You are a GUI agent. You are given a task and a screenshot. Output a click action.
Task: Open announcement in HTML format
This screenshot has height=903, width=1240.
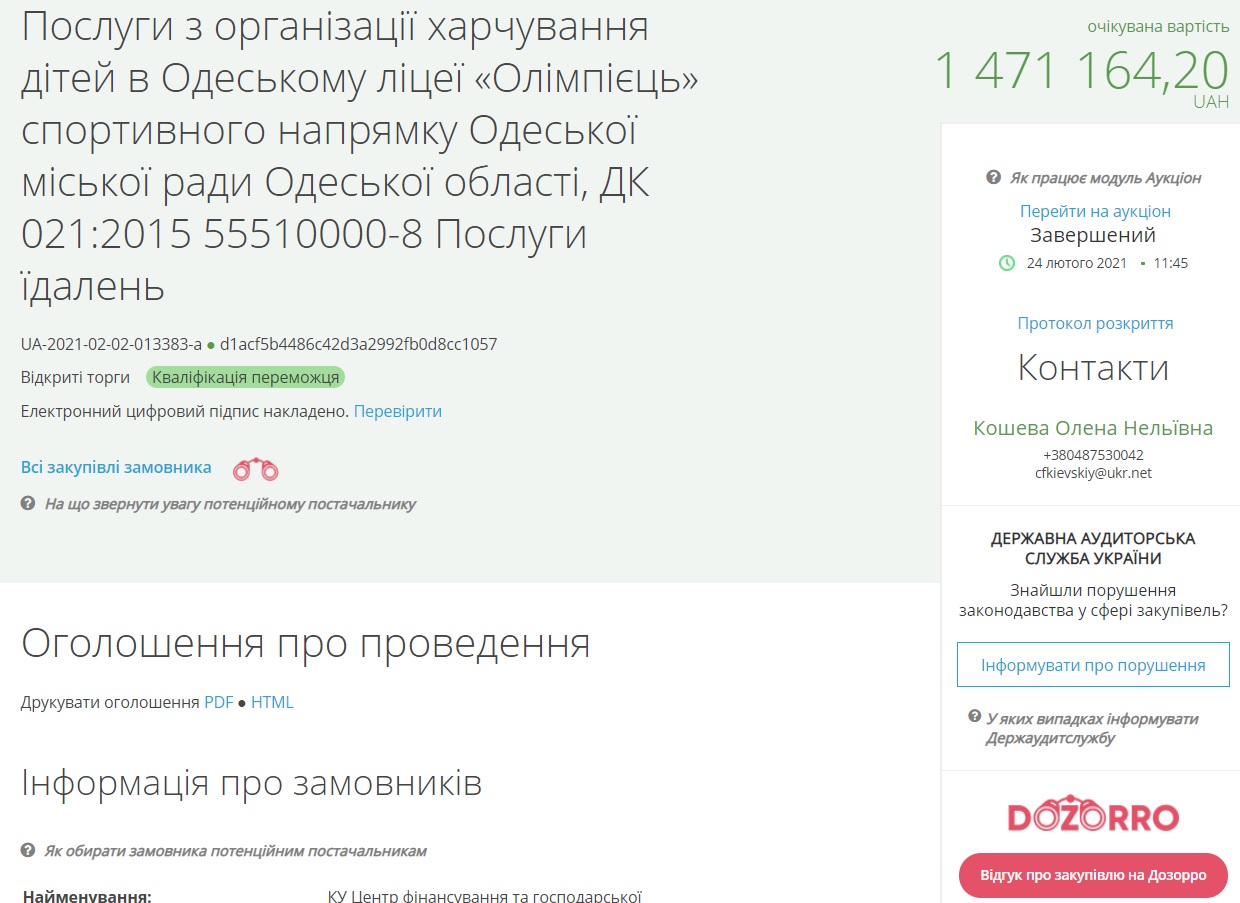point(272,702)
